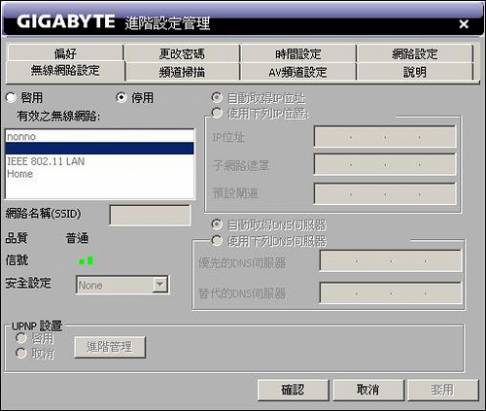The image size is (486, 411).
Task: Confirm settings with the 確認 button
Action: click(x=293, y=389)
